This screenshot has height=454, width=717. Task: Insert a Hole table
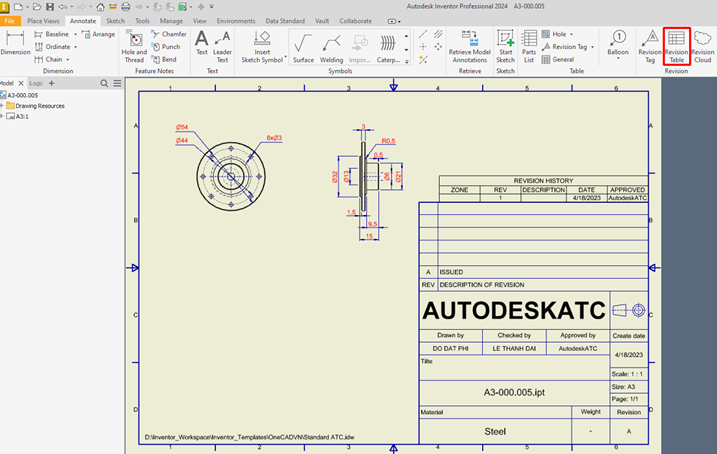point(554,34)
